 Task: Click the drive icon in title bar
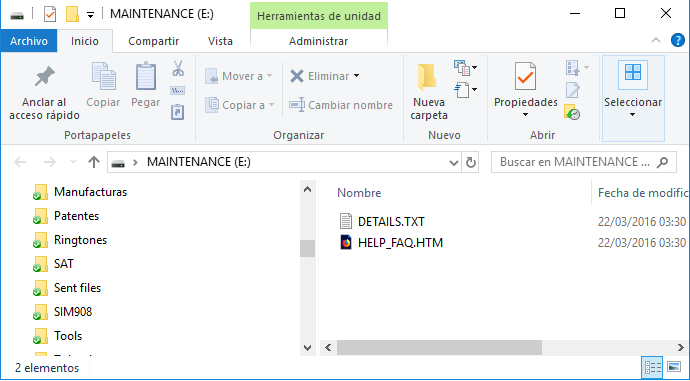pos(17,15)
